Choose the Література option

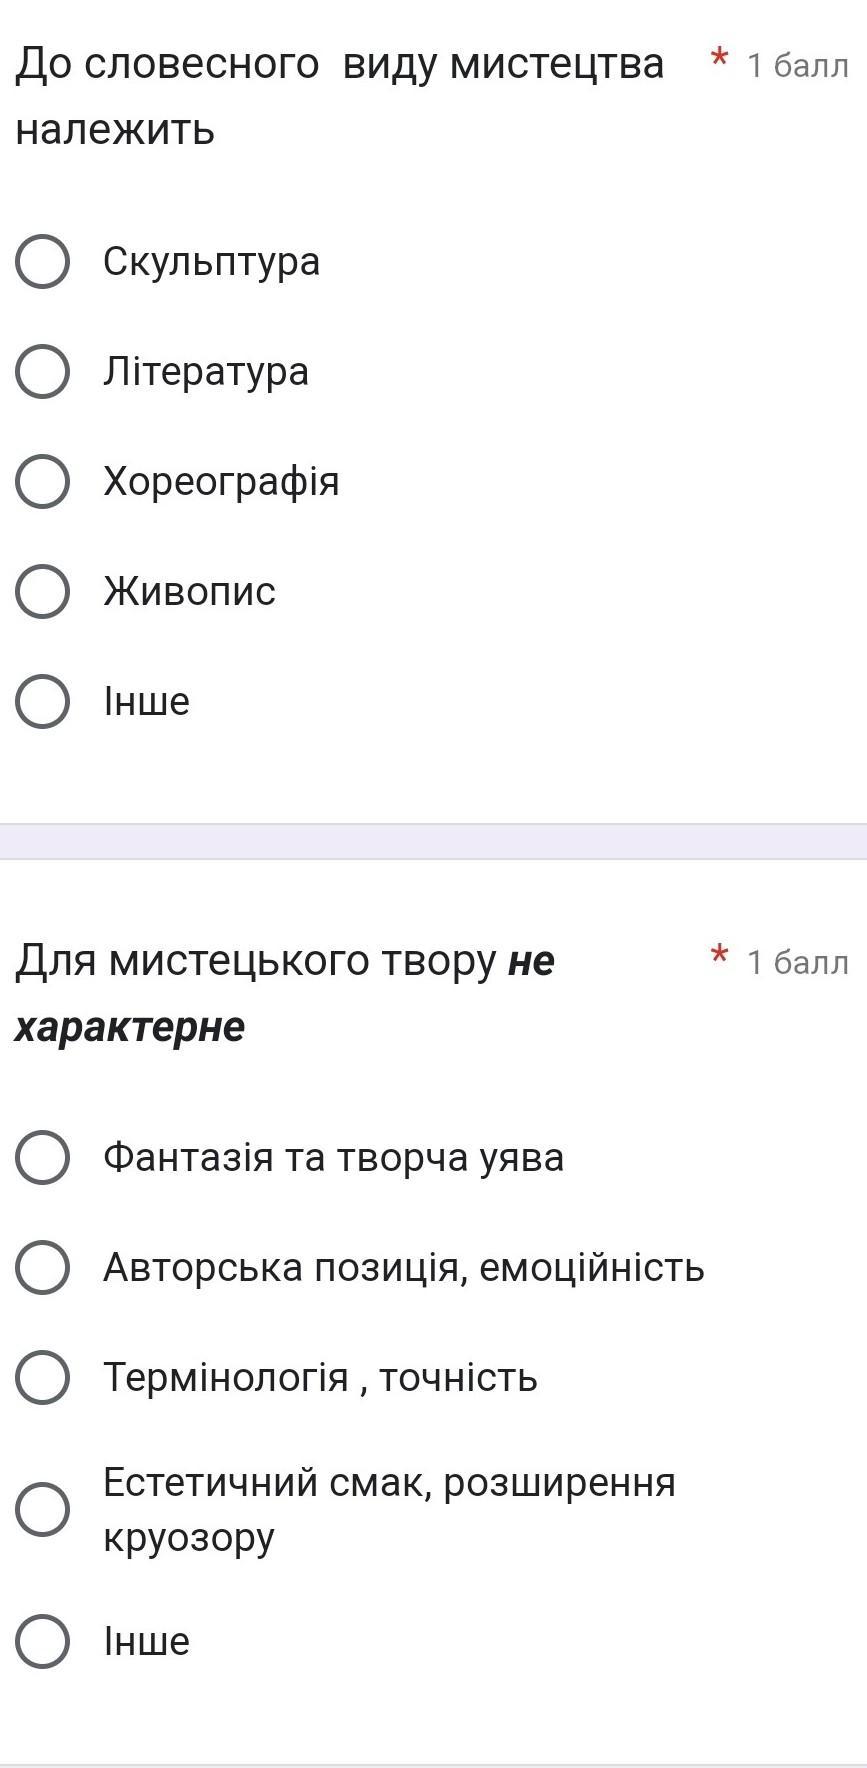point(43,372)
